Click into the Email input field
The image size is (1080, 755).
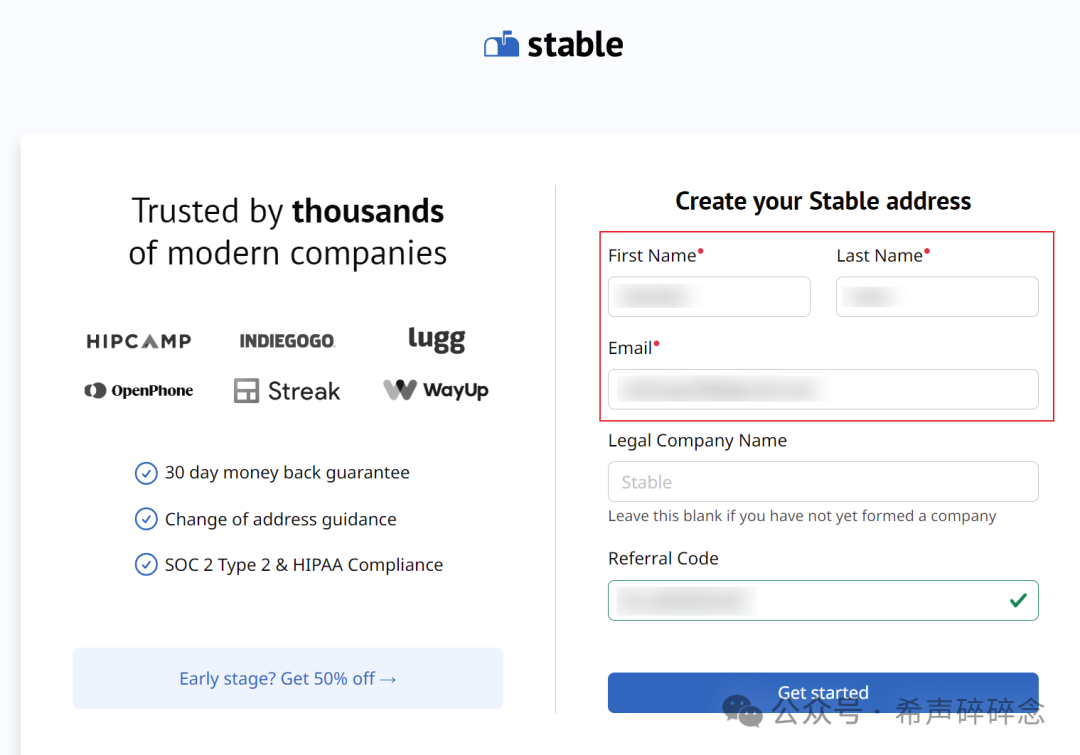point(823,389)
